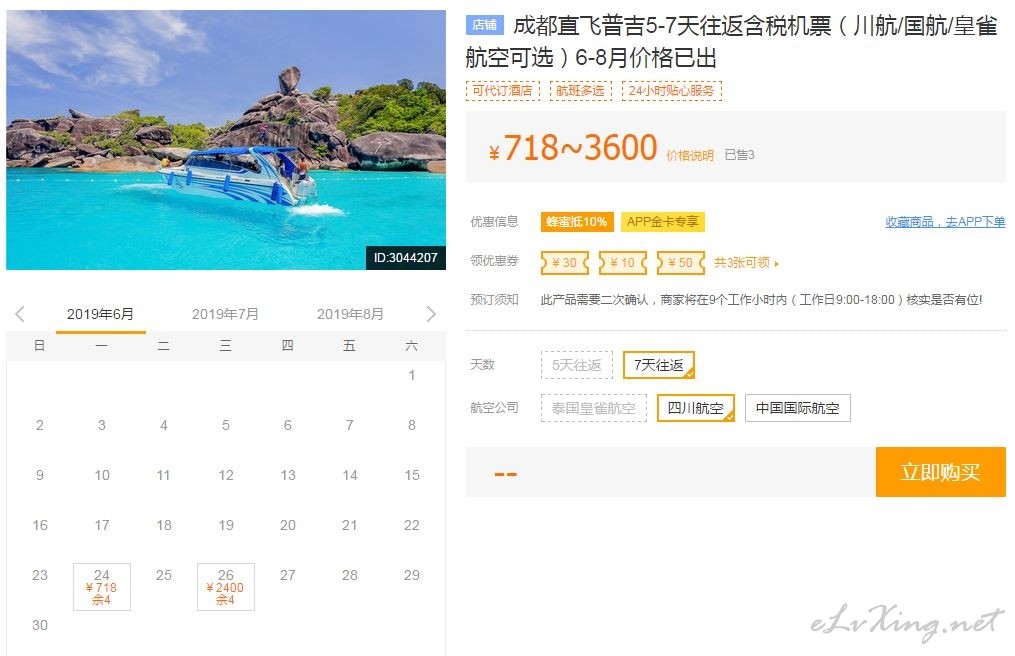The height and width of the screenshot is (656, 1015).
Task: Claim the ¥30 coupon
Action: (565, 263)
